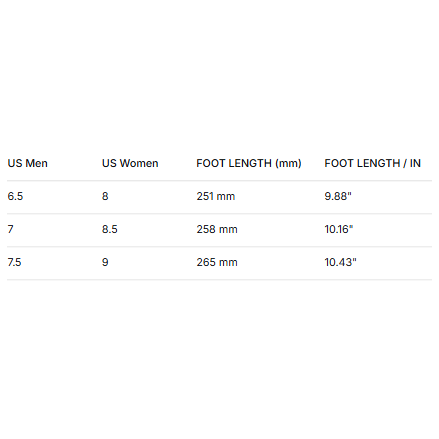This screenshot has width=439, height=439.
Task: Select the US Men column header
Action: click(x=28, y=163)
